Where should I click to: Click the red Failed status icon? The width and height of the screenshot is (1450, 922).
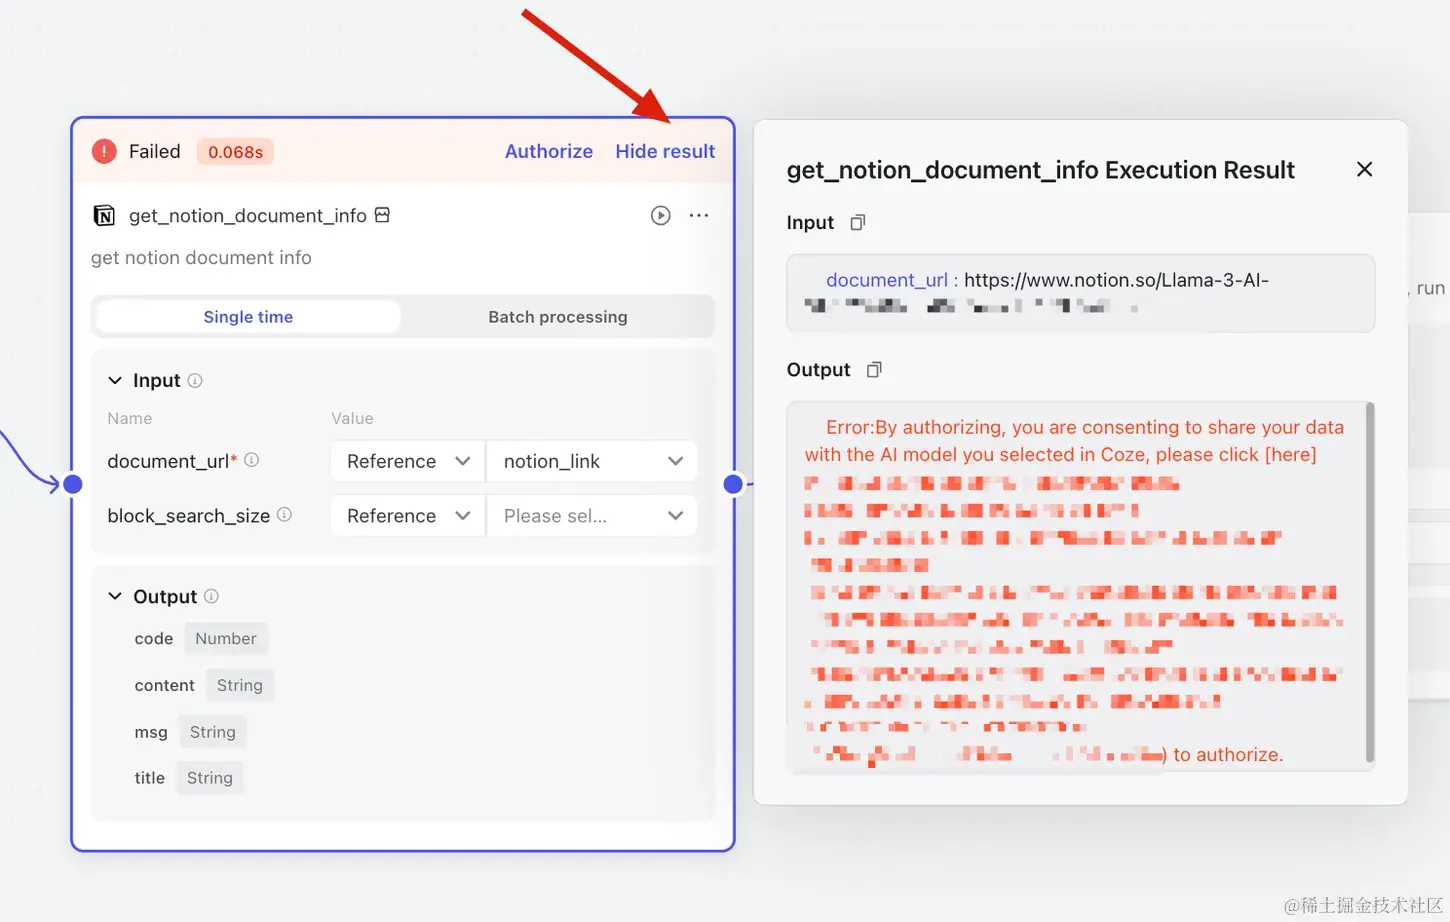click(x=104, y=151)
